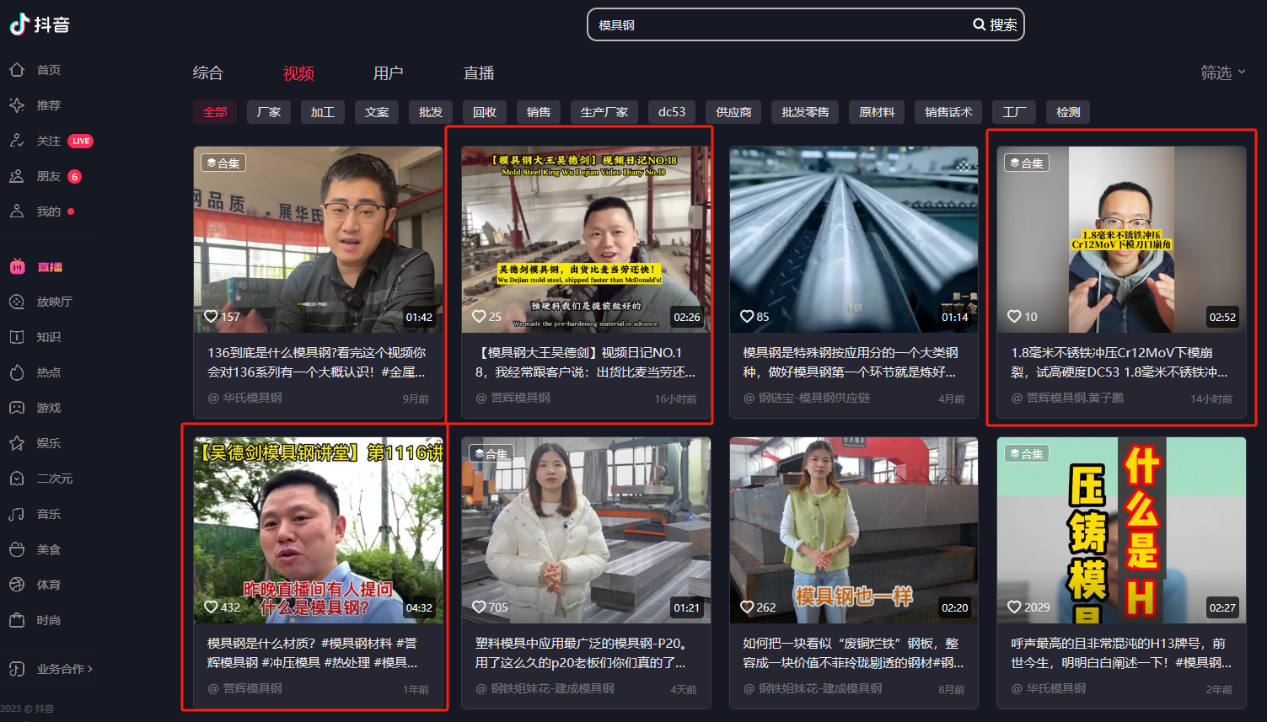Viewport: 1267px width, 722px height.
Task: Click 合集 badge on 压铸模 video
Action: pos(1027,453)
